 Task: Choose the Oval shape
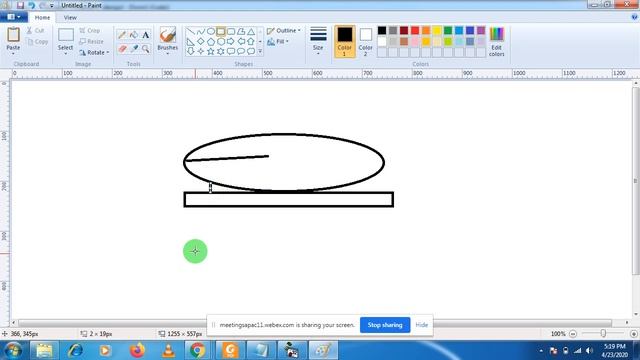click(211, 31)
